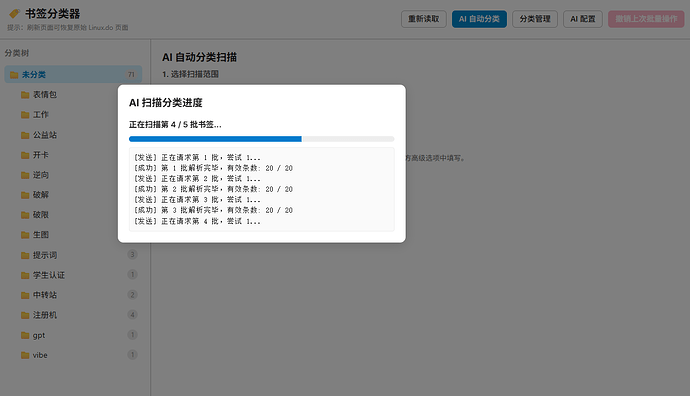This screenshot has height=396, width=690.
Task: Click log line 第 3 批解析完毕
Action: pos(213,210)
